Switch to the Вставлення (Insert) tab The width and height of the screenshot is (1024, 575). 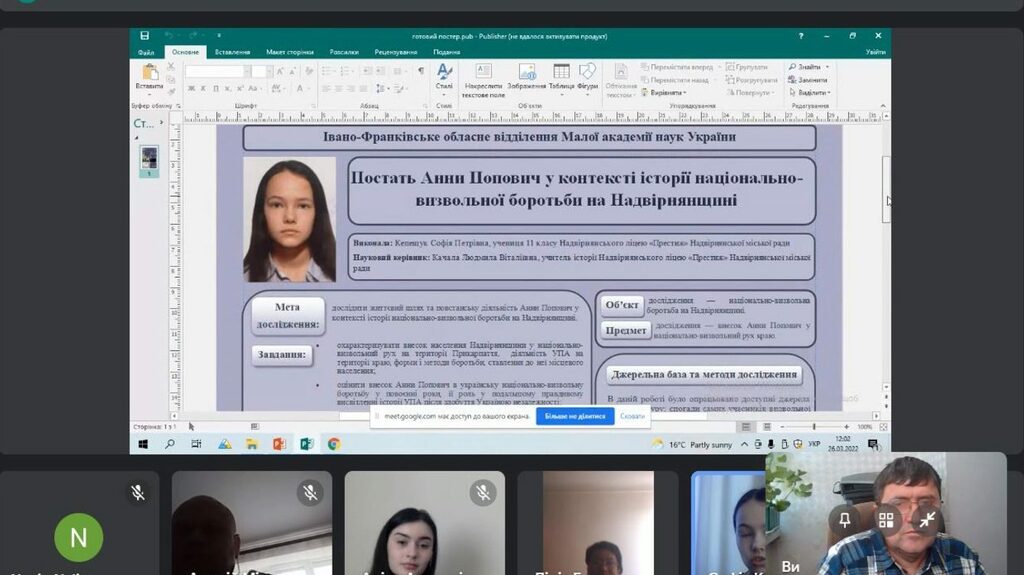232,52
